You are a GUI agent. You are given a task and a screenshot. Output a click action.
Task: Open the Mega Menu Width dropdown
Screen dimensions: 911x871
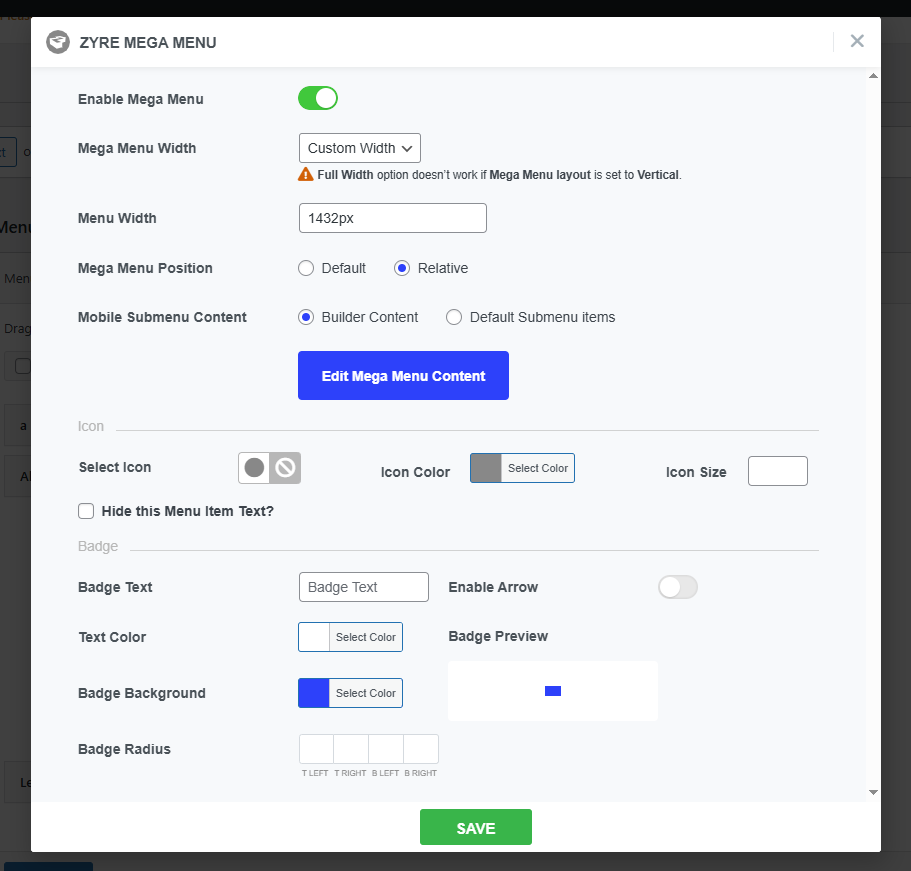pyautogui.click(x=360, y=148)
